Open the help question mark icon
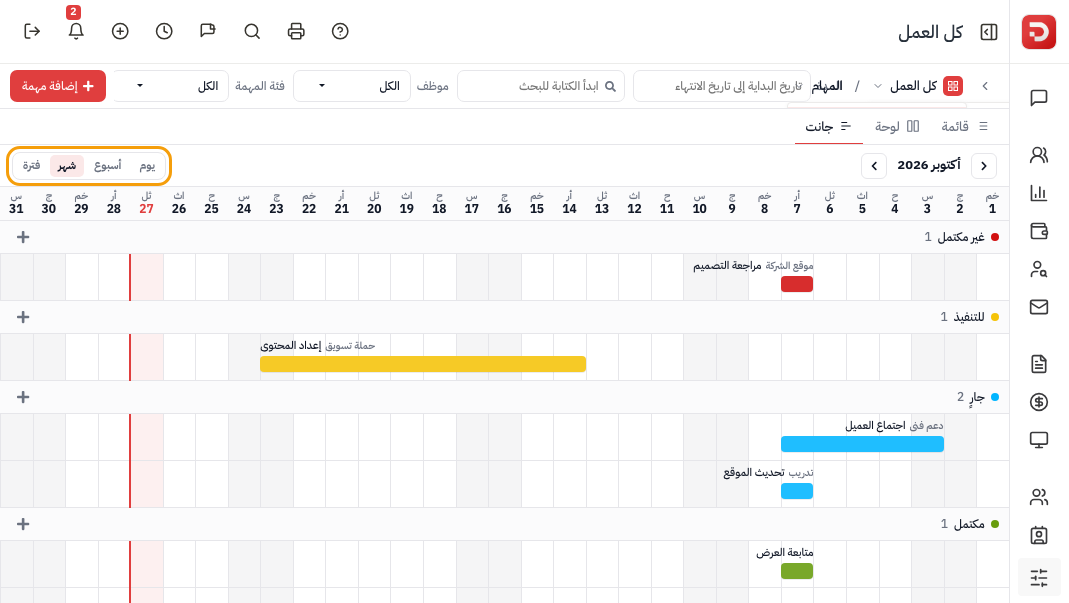 [x=340, y=31]
